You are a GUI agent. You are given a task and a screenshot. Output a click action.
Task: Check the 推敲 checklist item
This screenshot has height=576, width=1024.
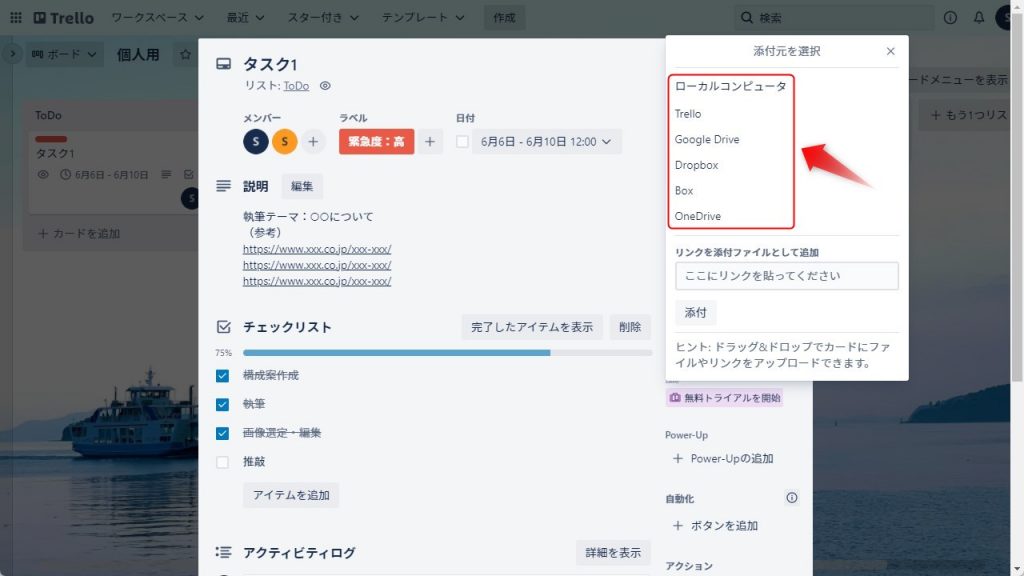pyautogui.click(x=223, y=462)
